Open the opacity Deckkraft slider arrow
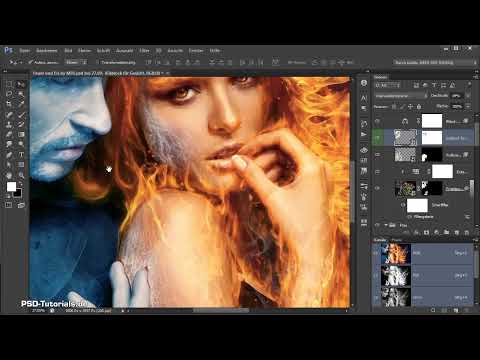Screen dimensions: 480x360 (468, 96)
